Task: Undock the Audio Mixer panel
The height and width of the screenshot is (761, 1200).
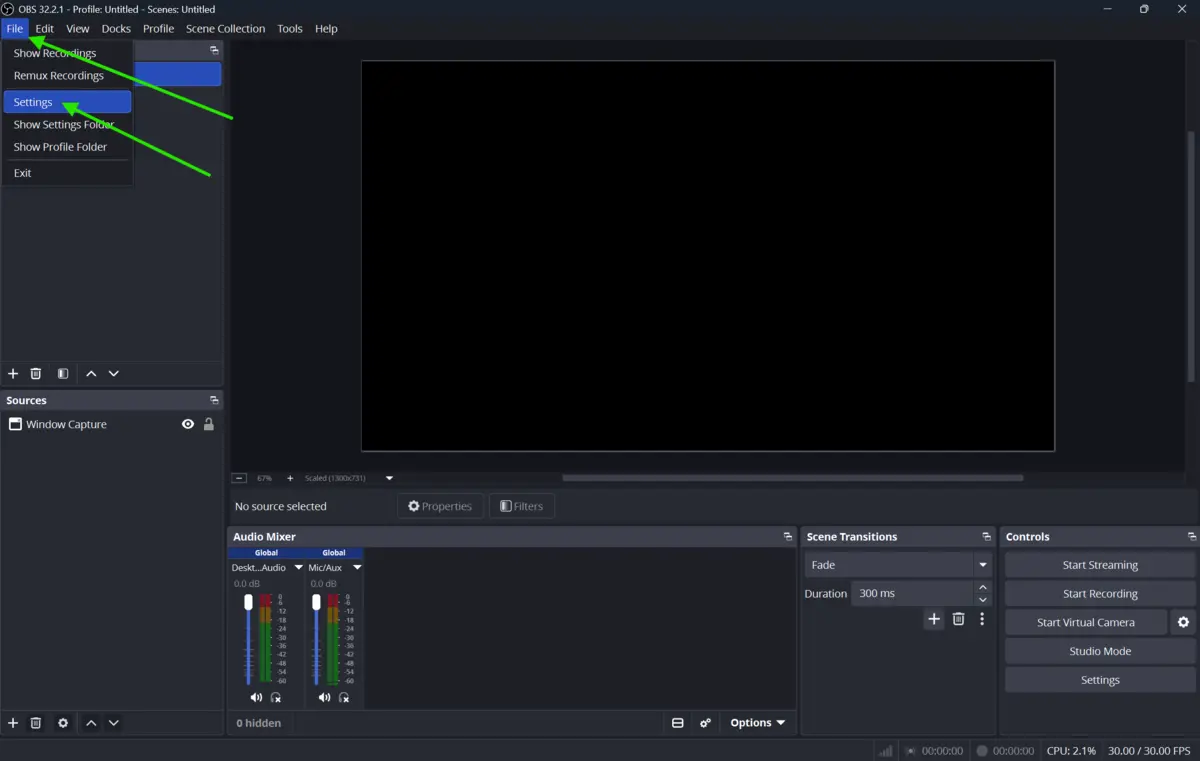Action: 788,537
